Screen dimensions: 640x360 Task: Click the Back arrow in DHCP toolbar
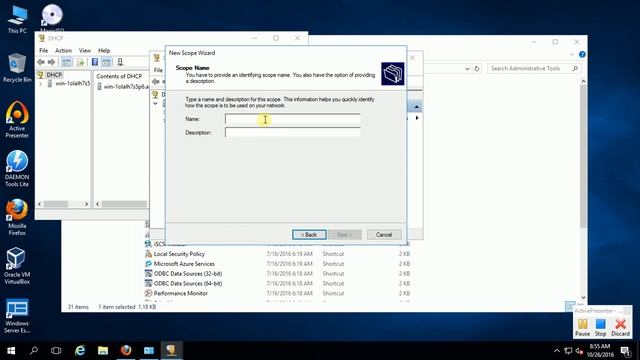click(x=41, y=62)
